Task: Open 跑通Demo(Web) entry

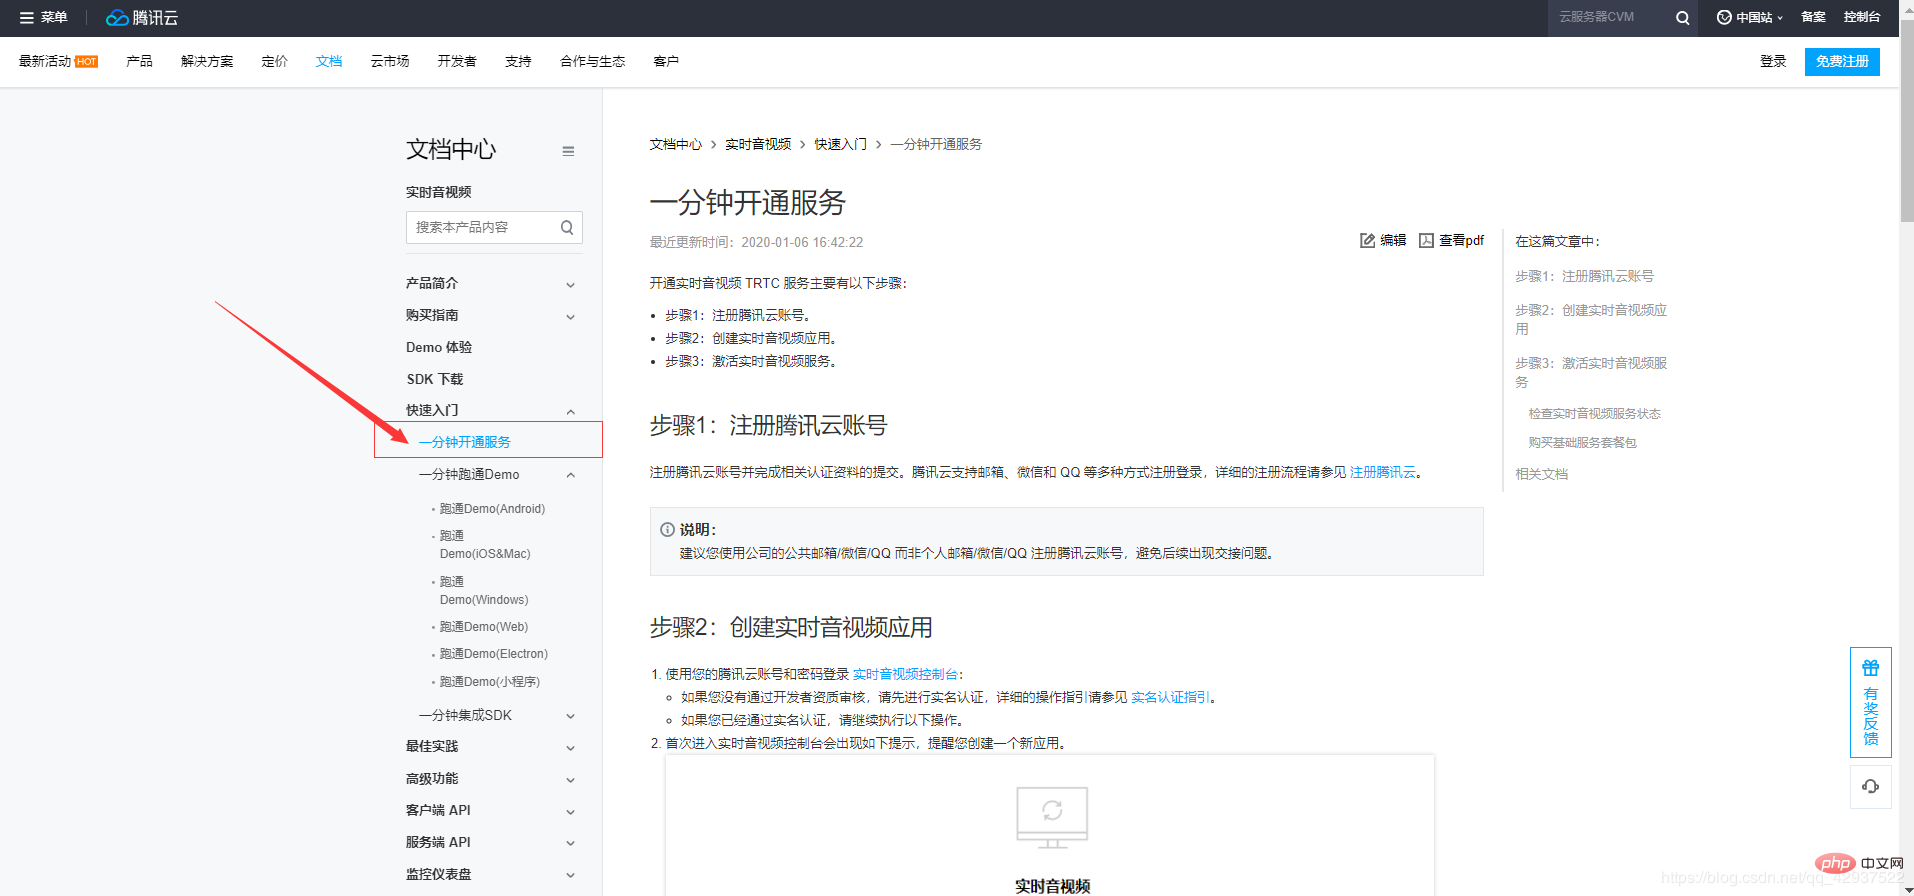Action: tap(484, 627)
